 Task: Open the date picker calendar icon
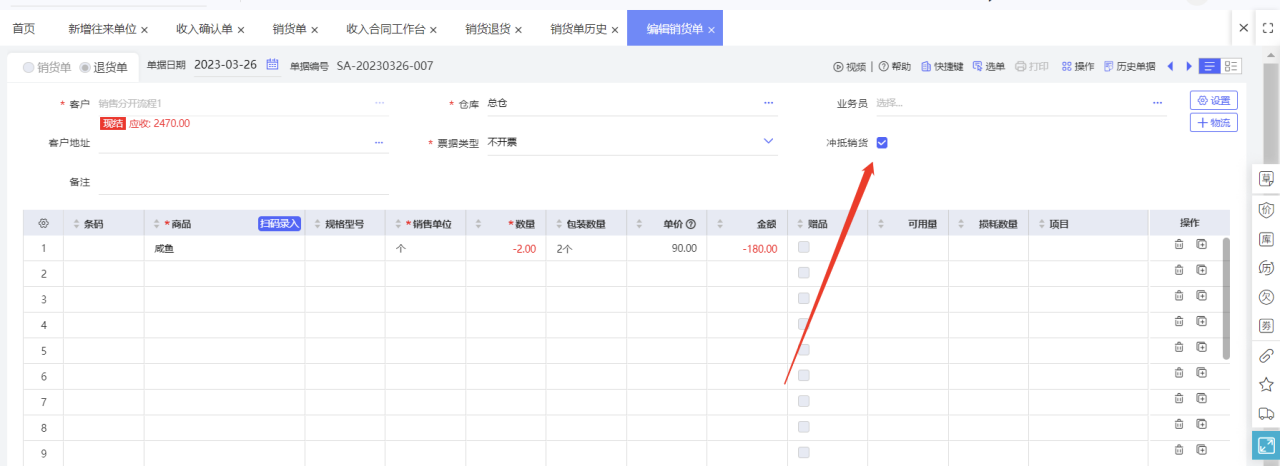pyautogui.click(x=272, y=65)
